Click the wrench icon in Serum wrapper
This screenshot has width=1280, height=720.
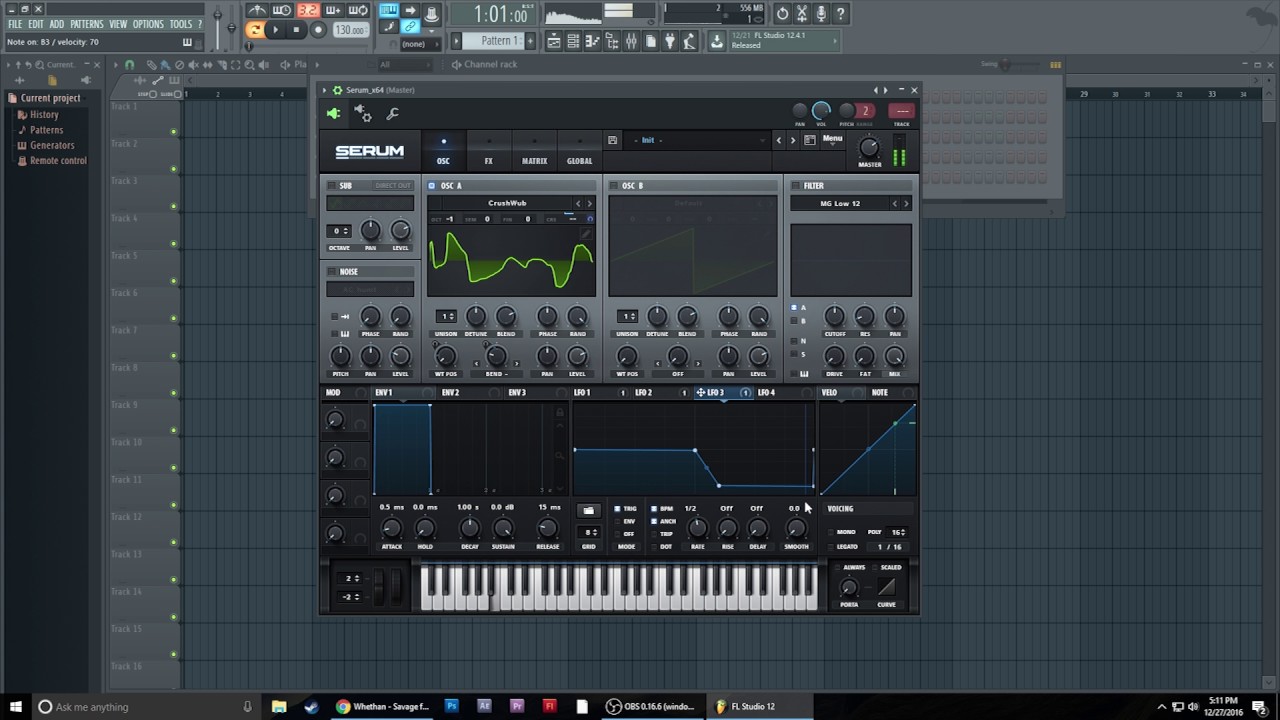point(393,114)
